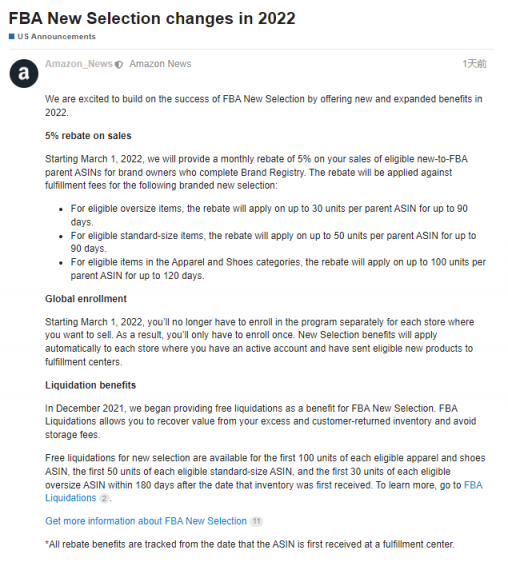Click the 5% rebate on sales heading
The image size is (508, 566).
pyautogui.click(x=88, y=136)
